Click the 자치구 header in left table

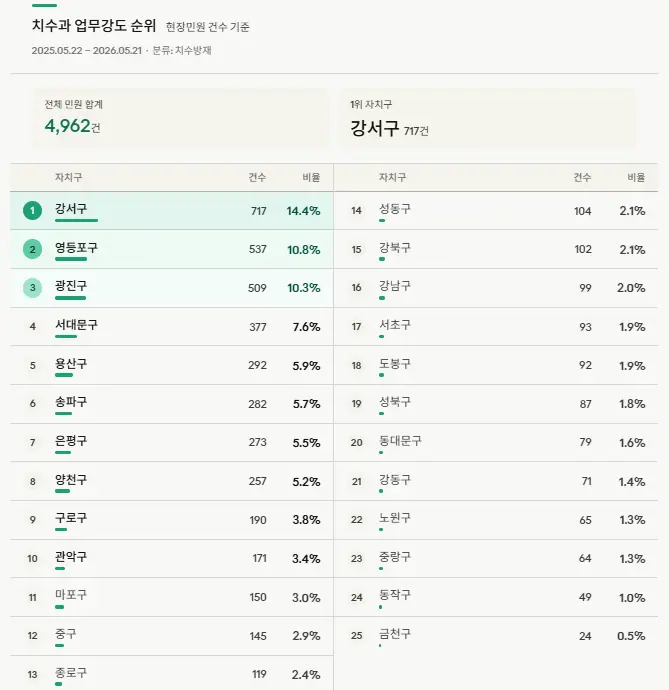(68, 177)
